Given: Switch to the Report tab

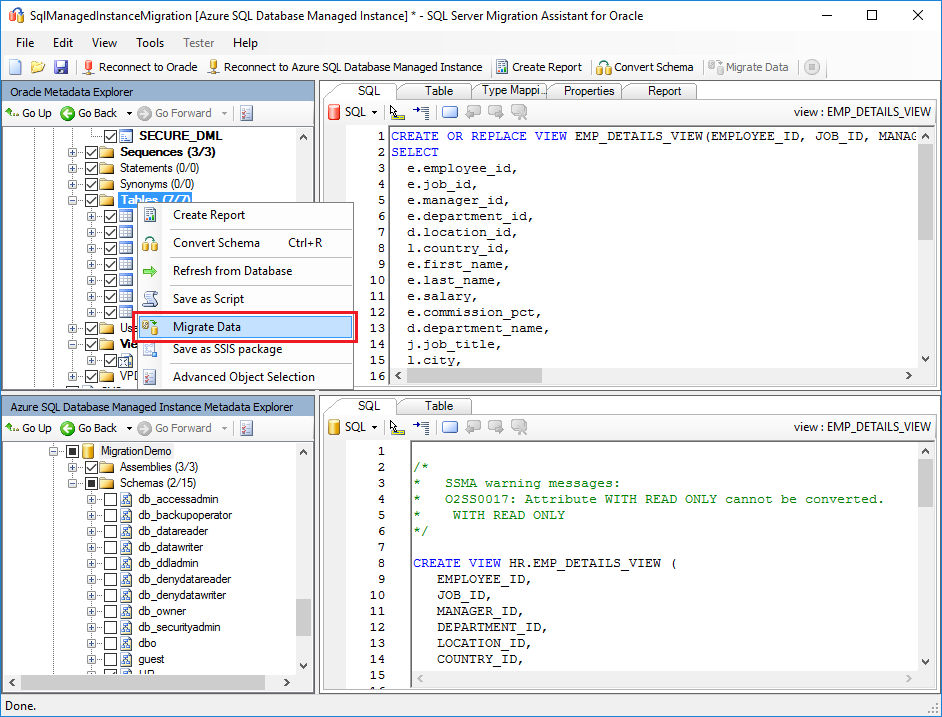Looking at the screenshot, I should tap(664, 91).
